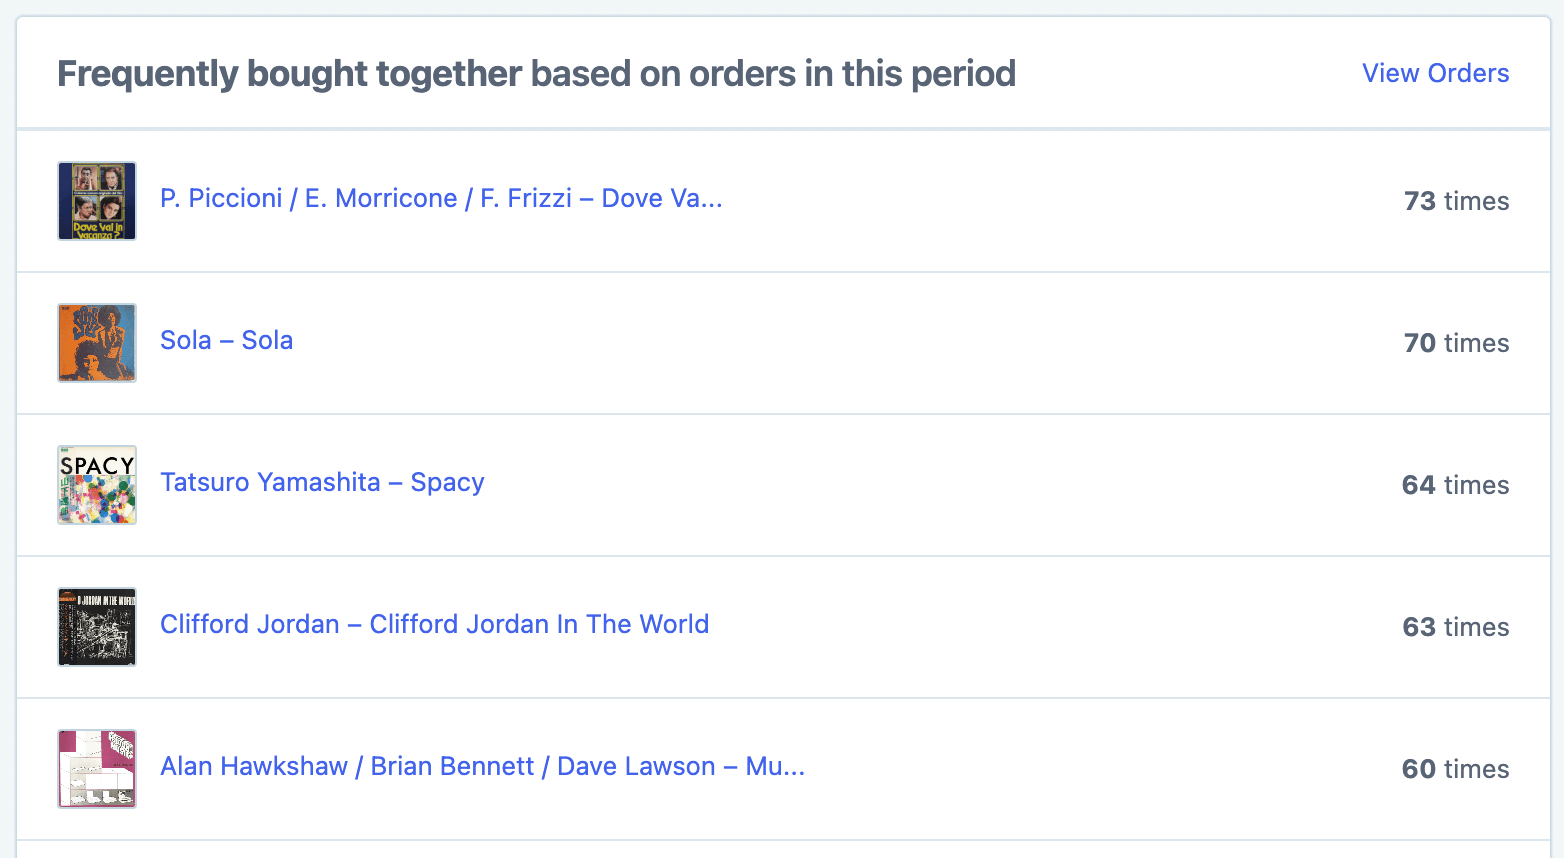Click the Alan Hawkshaw album cover image
This screenshot has height=858, width=1564.
click(x=97, y=769)
